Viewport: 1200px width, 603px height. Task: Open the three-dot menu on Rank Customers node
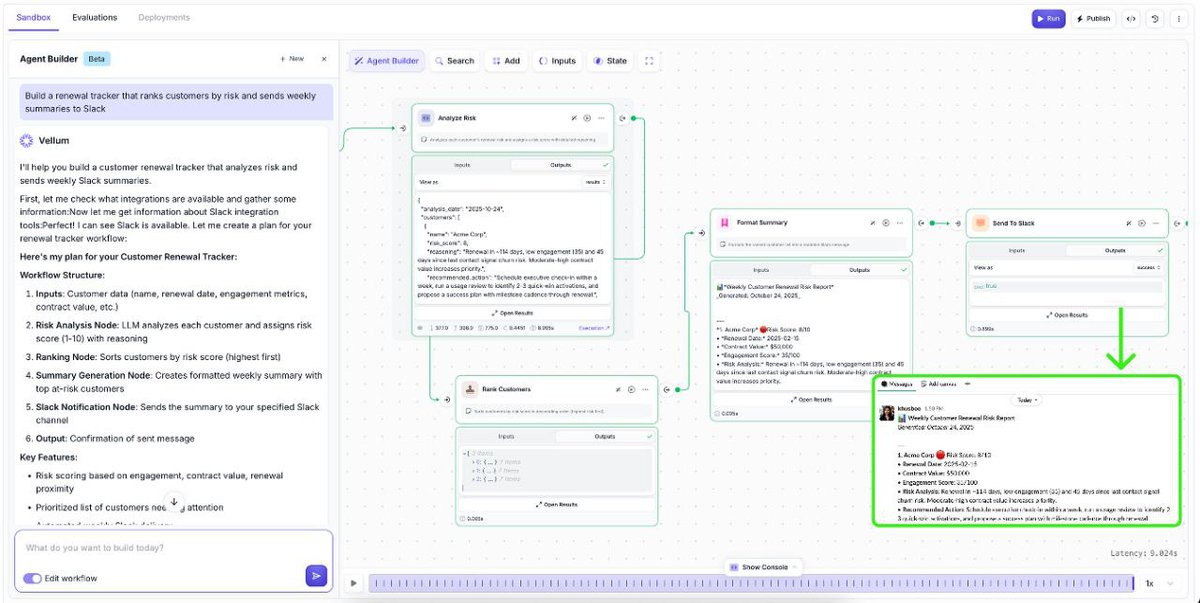point(644,389)
